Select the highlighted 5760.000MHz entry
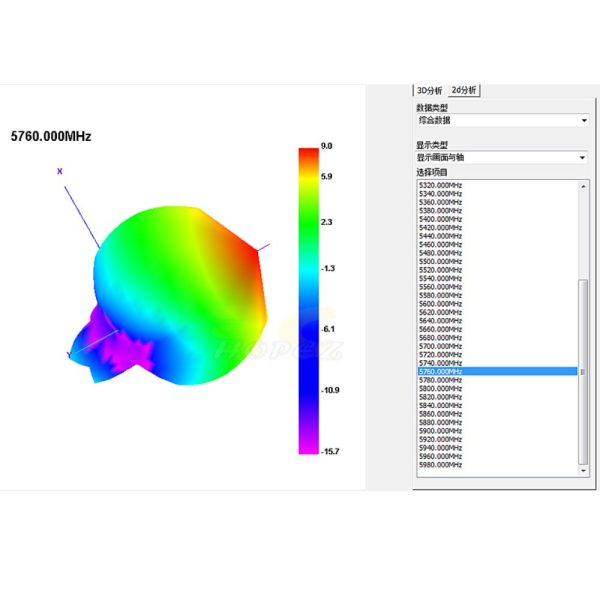Viewport: 600px width, 600px height. (x=497, y=372)
